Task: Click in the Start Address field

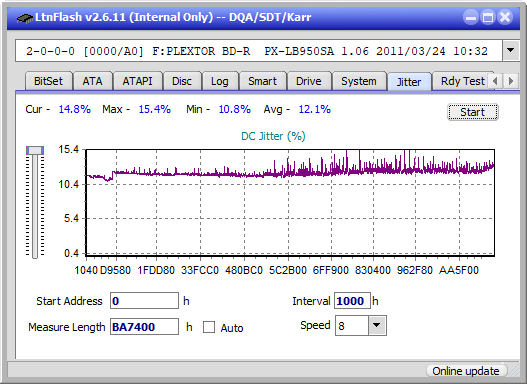Action: (145, 300)
